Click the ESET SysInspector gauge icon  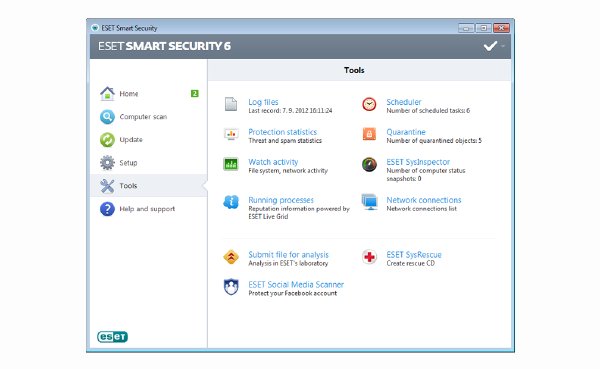point(369,164)
